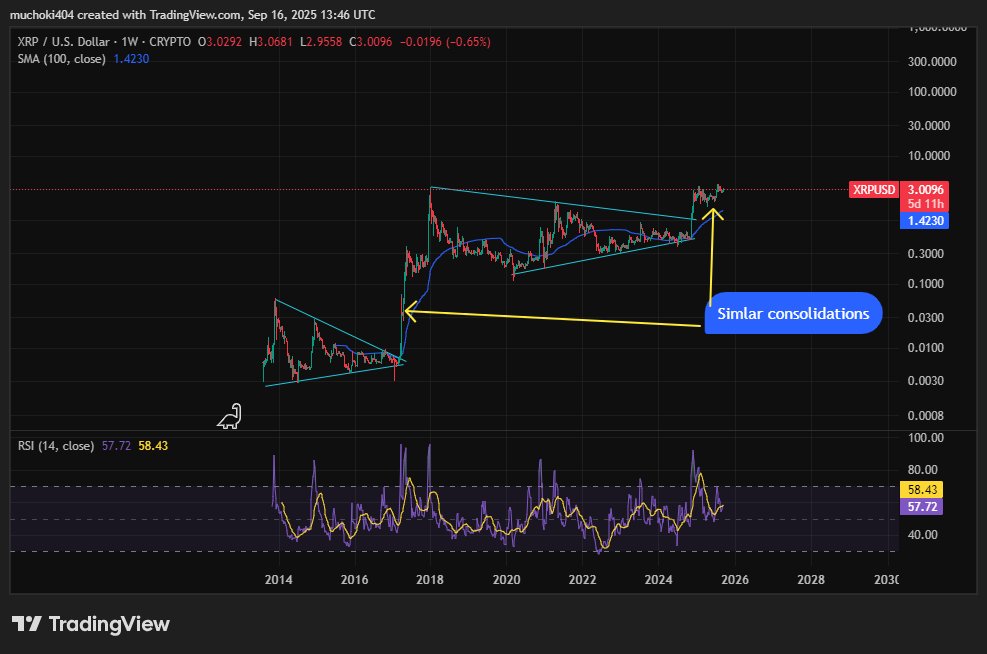Click the 40.00 RSI scale label
987x654 pixels.
[x=922, y=534]
